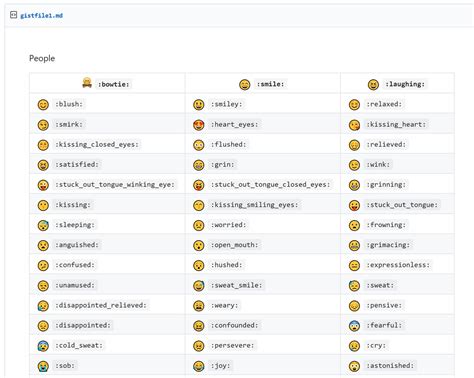This screenshot has width=474, height=378.
Task: Click the :laughing: code label
Action: coord(405,84)
